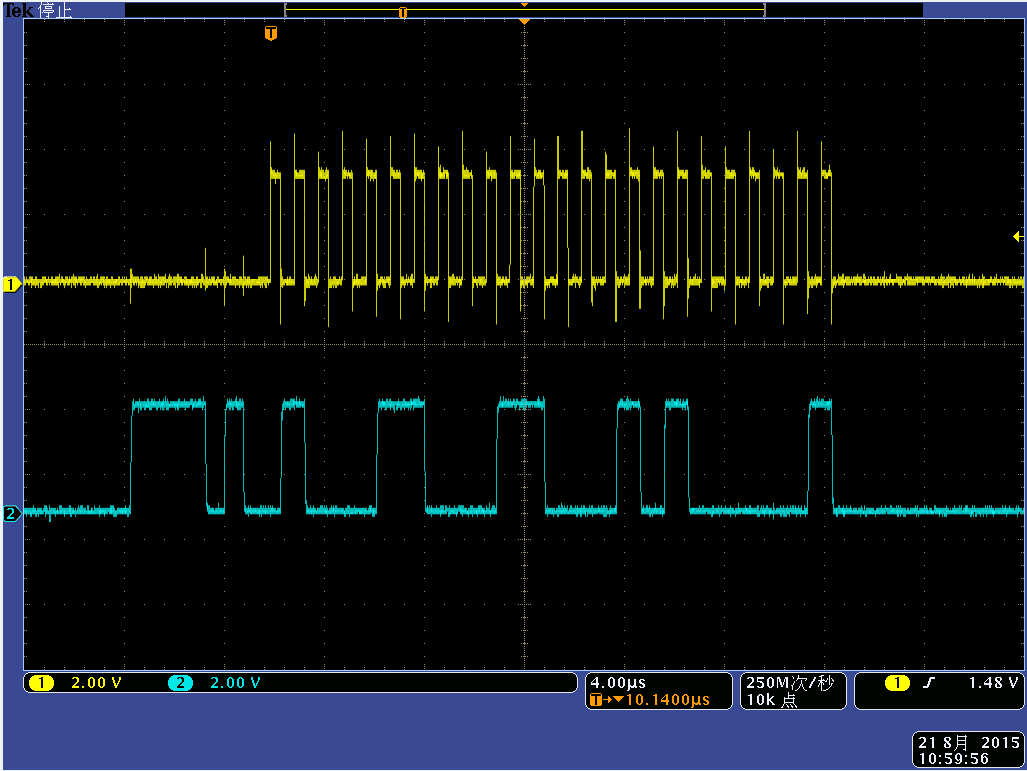Click the time readout 10:59:56

tap(953, 759)
